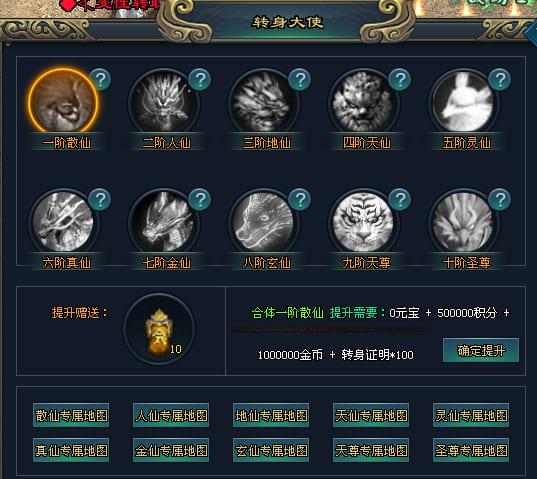The height and width of the screenshot is (479, 537).
Task: Click the reward item with quantity 10
Action: (159, 329)
